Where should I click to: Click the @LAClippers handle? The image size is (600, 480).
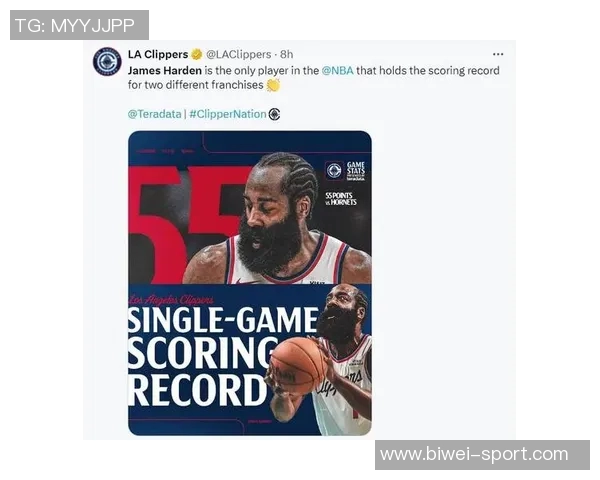point(239,54)
